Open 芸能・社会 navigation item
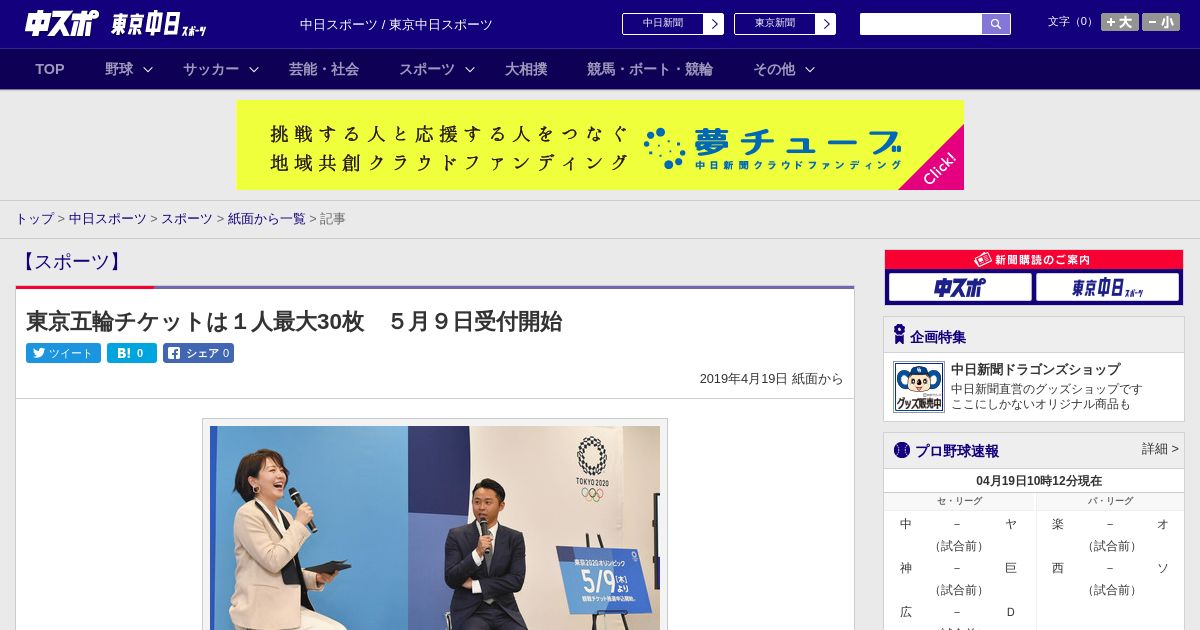The image size is (1200, 630). click(324, 69)
